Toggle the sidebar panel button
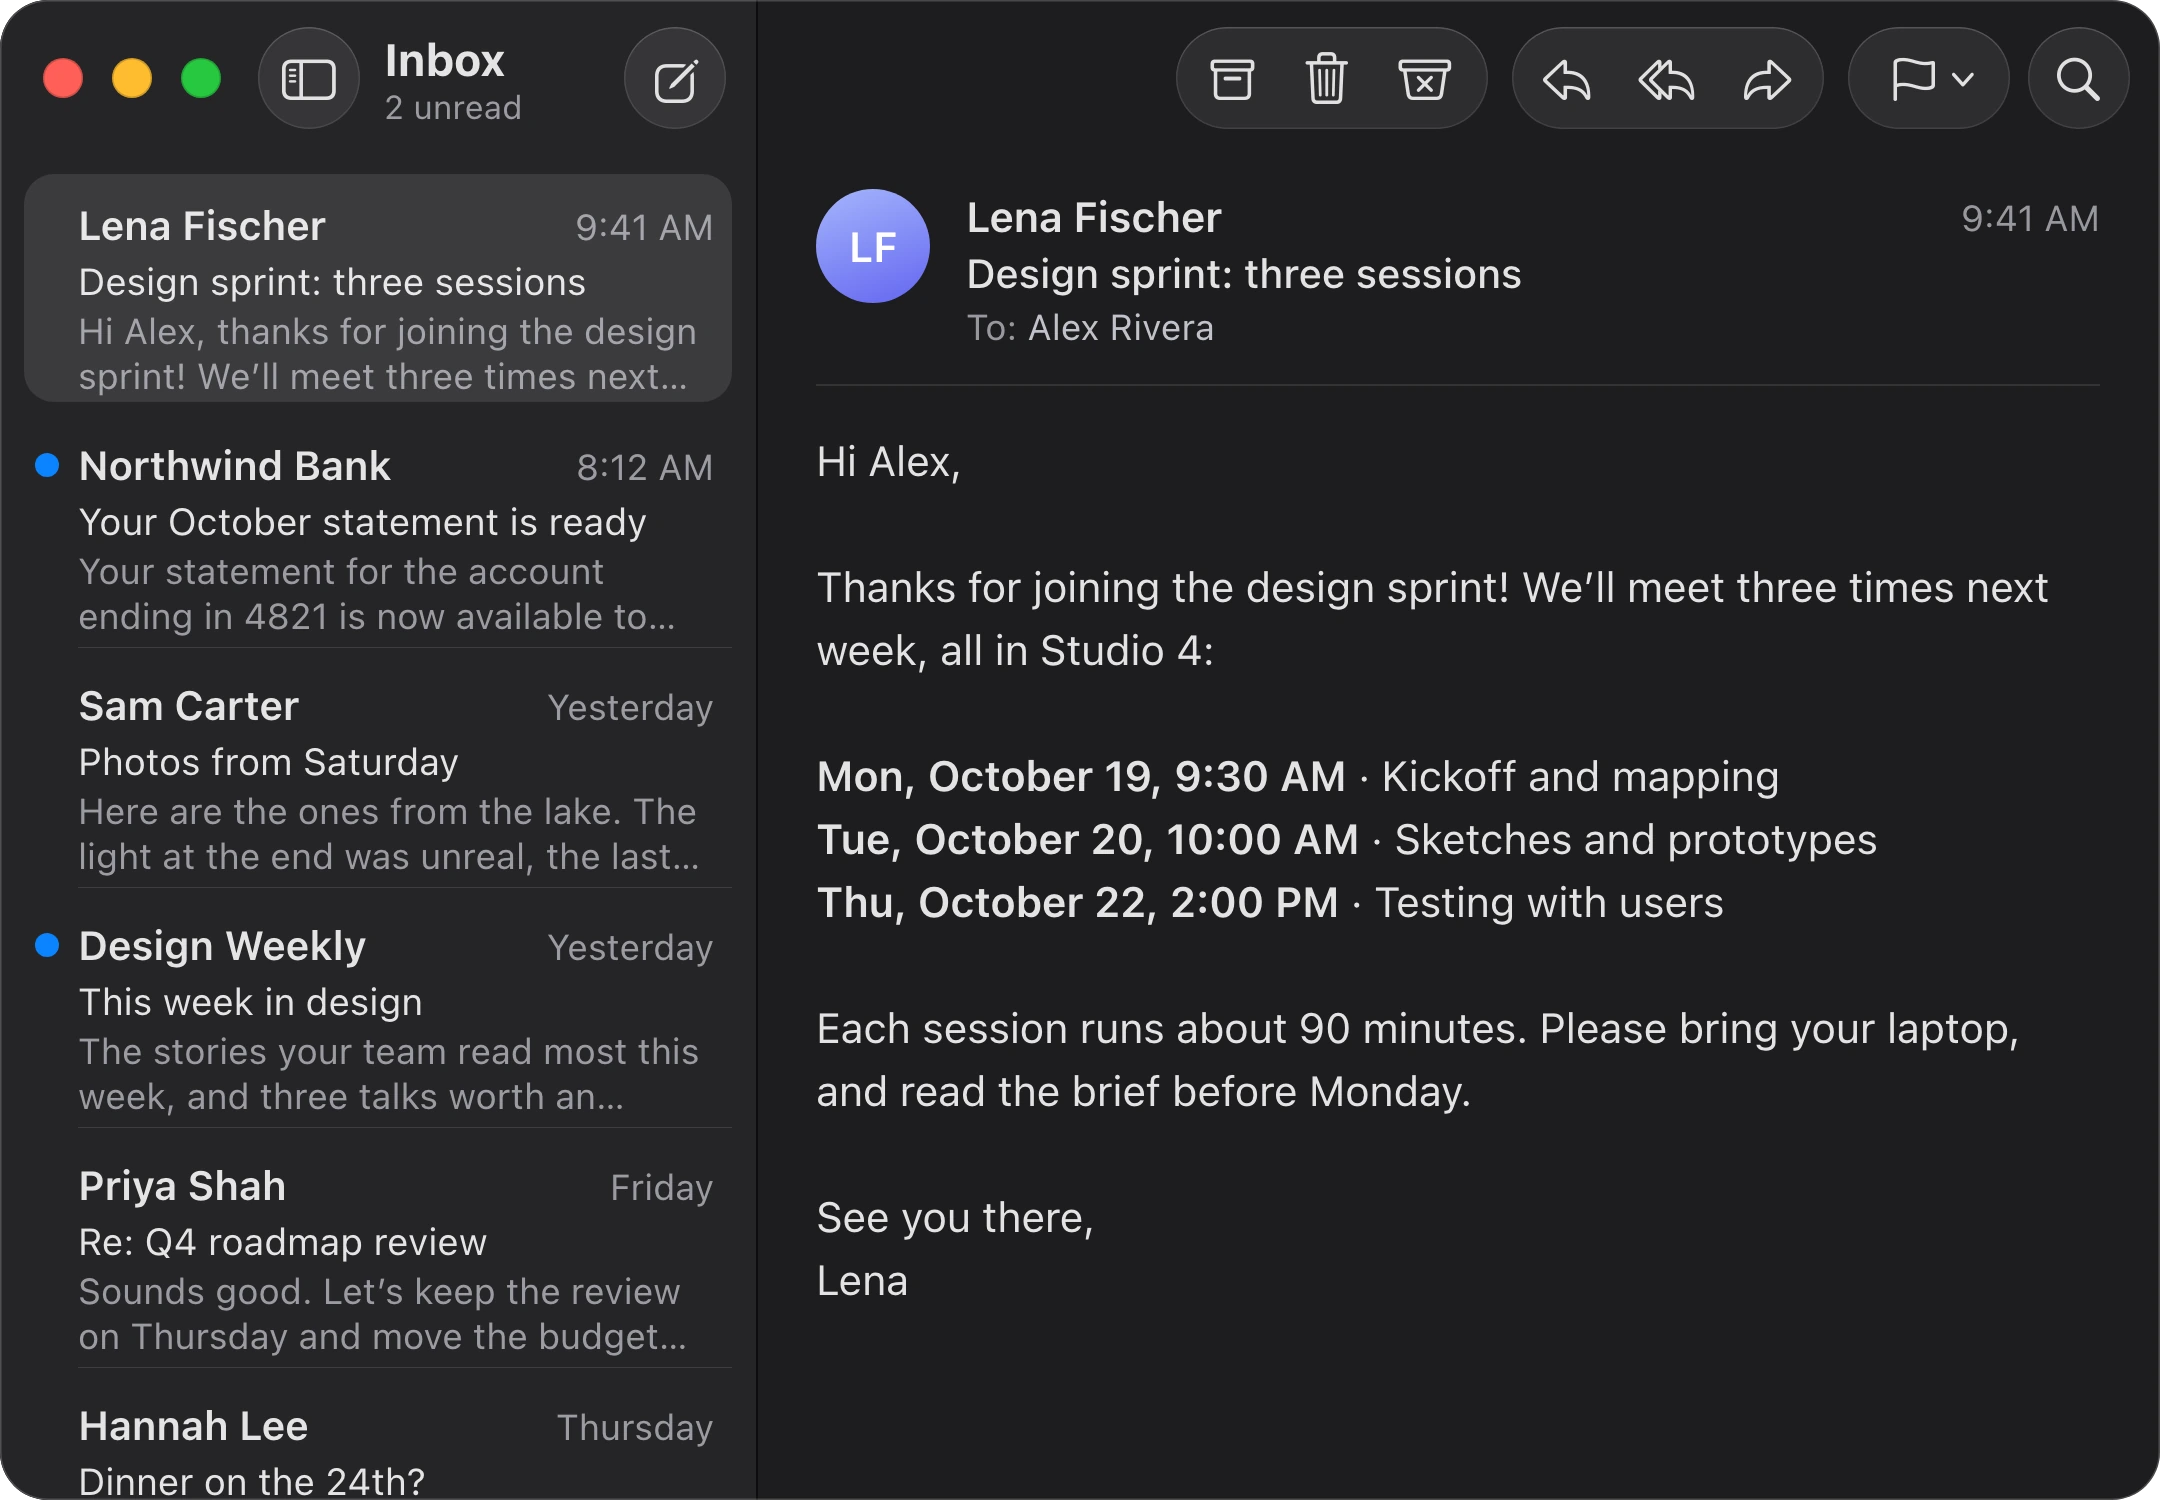 pos(308,79)
